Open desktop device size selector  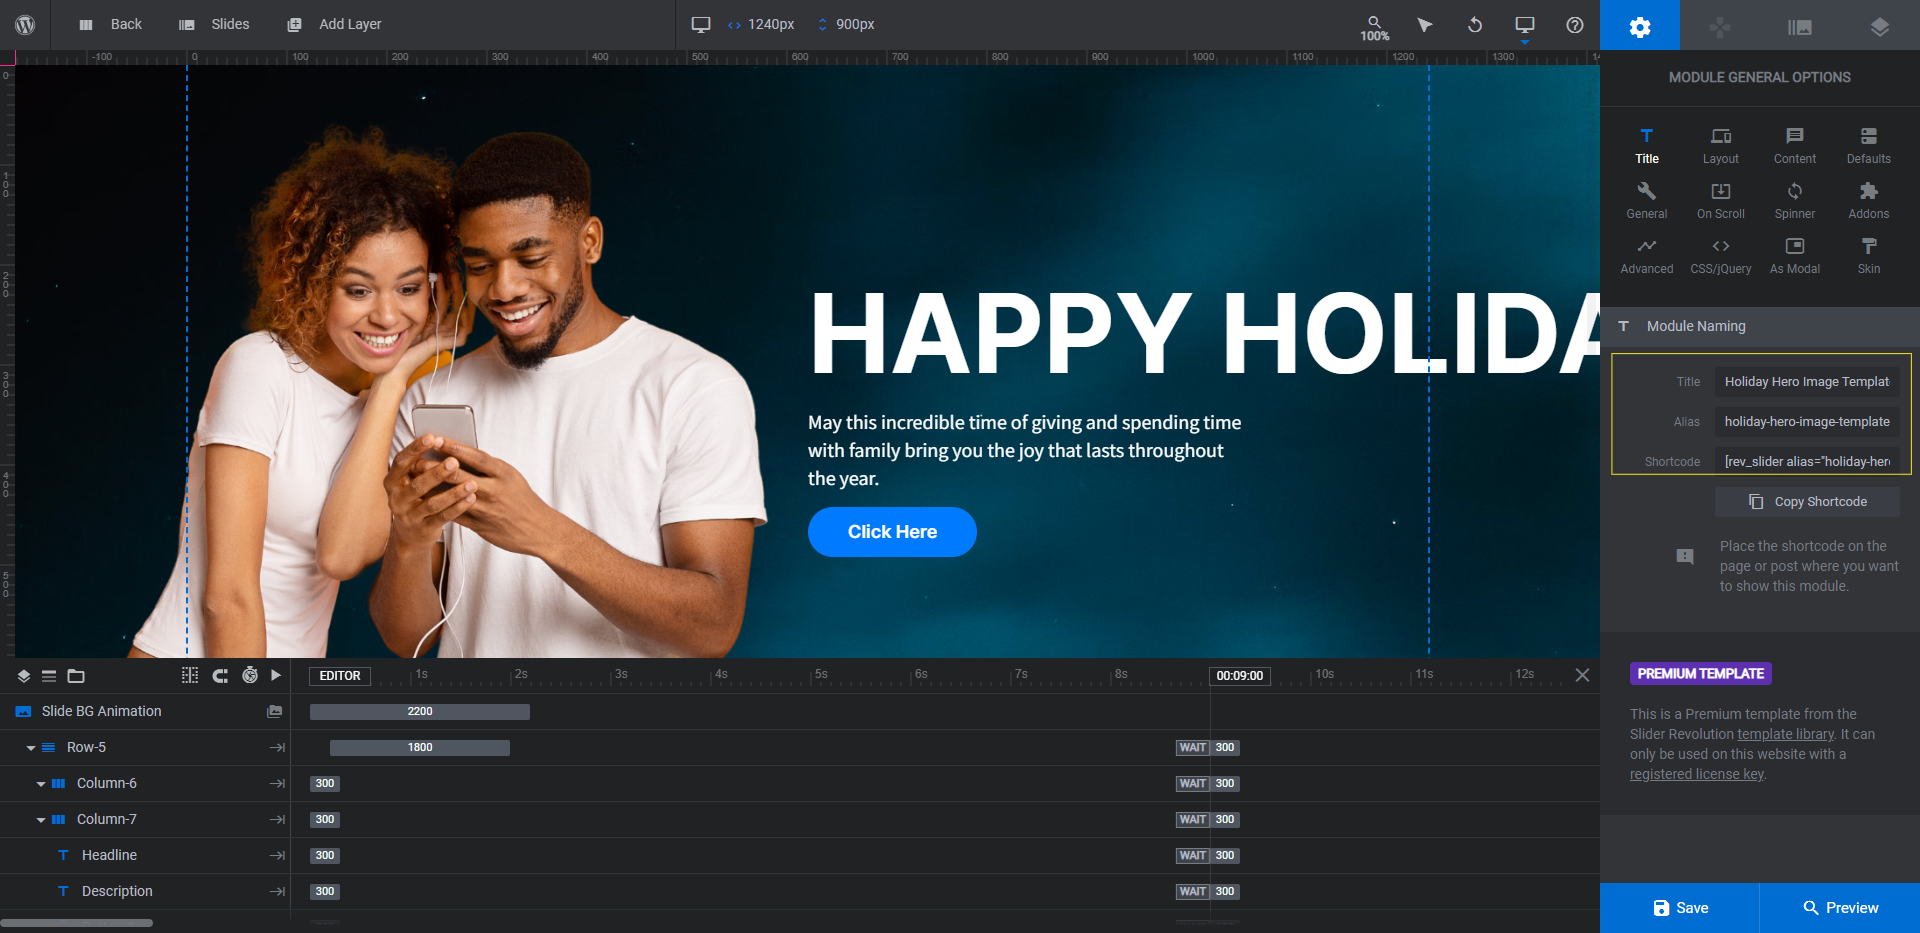(701, 25)
